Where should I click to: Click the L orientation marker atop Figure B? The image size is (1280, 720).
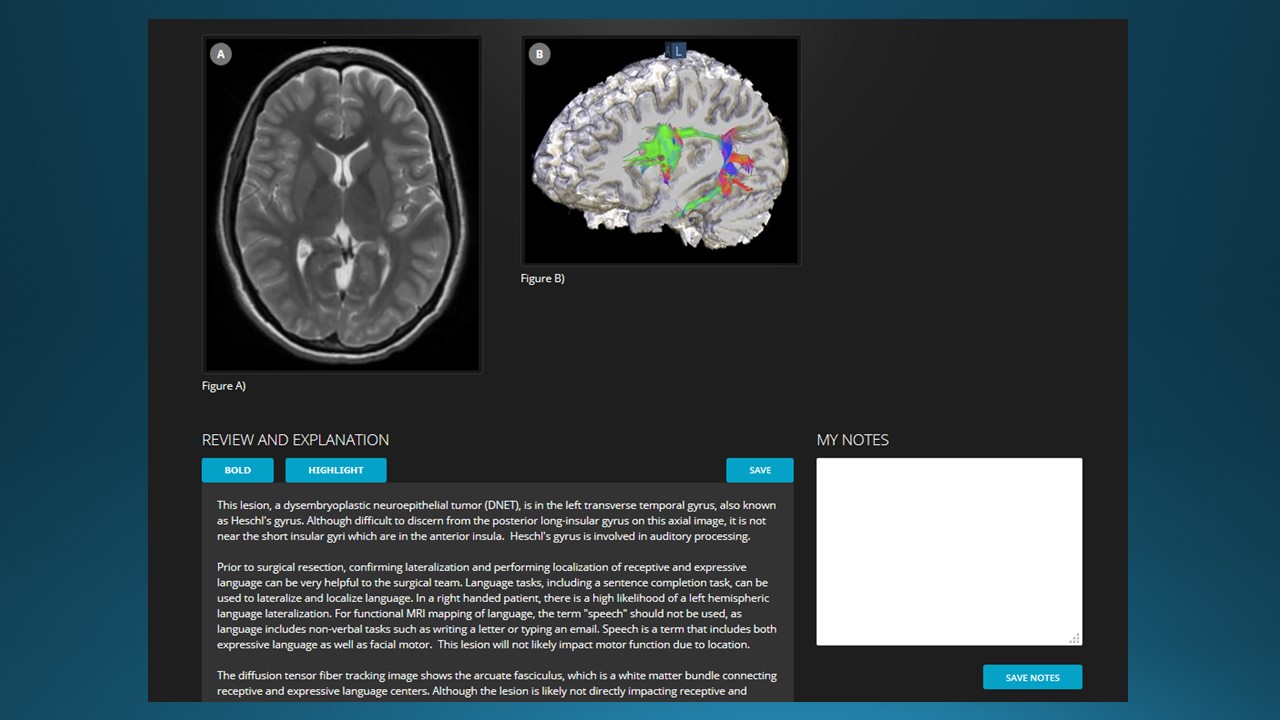tap(677, 50)
